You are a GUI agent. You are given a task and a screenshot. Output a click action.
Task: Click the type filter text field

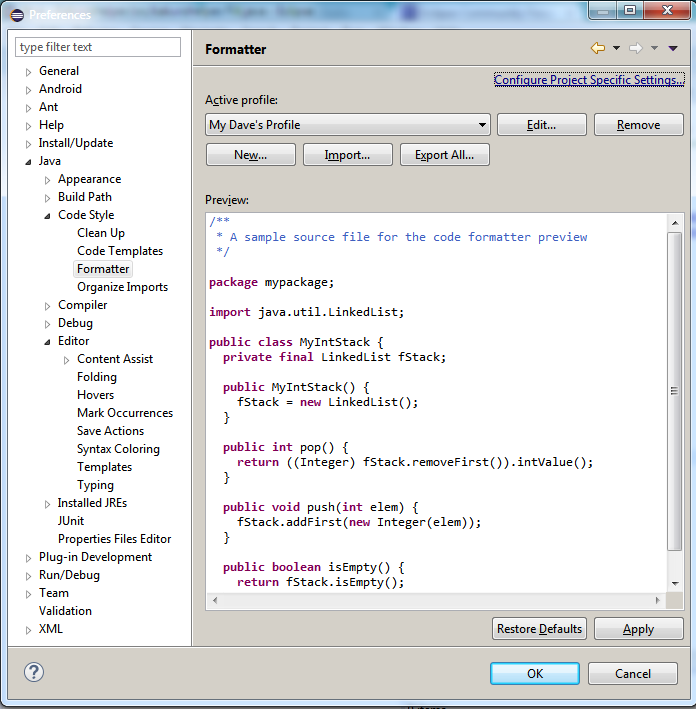pos(98,47)
